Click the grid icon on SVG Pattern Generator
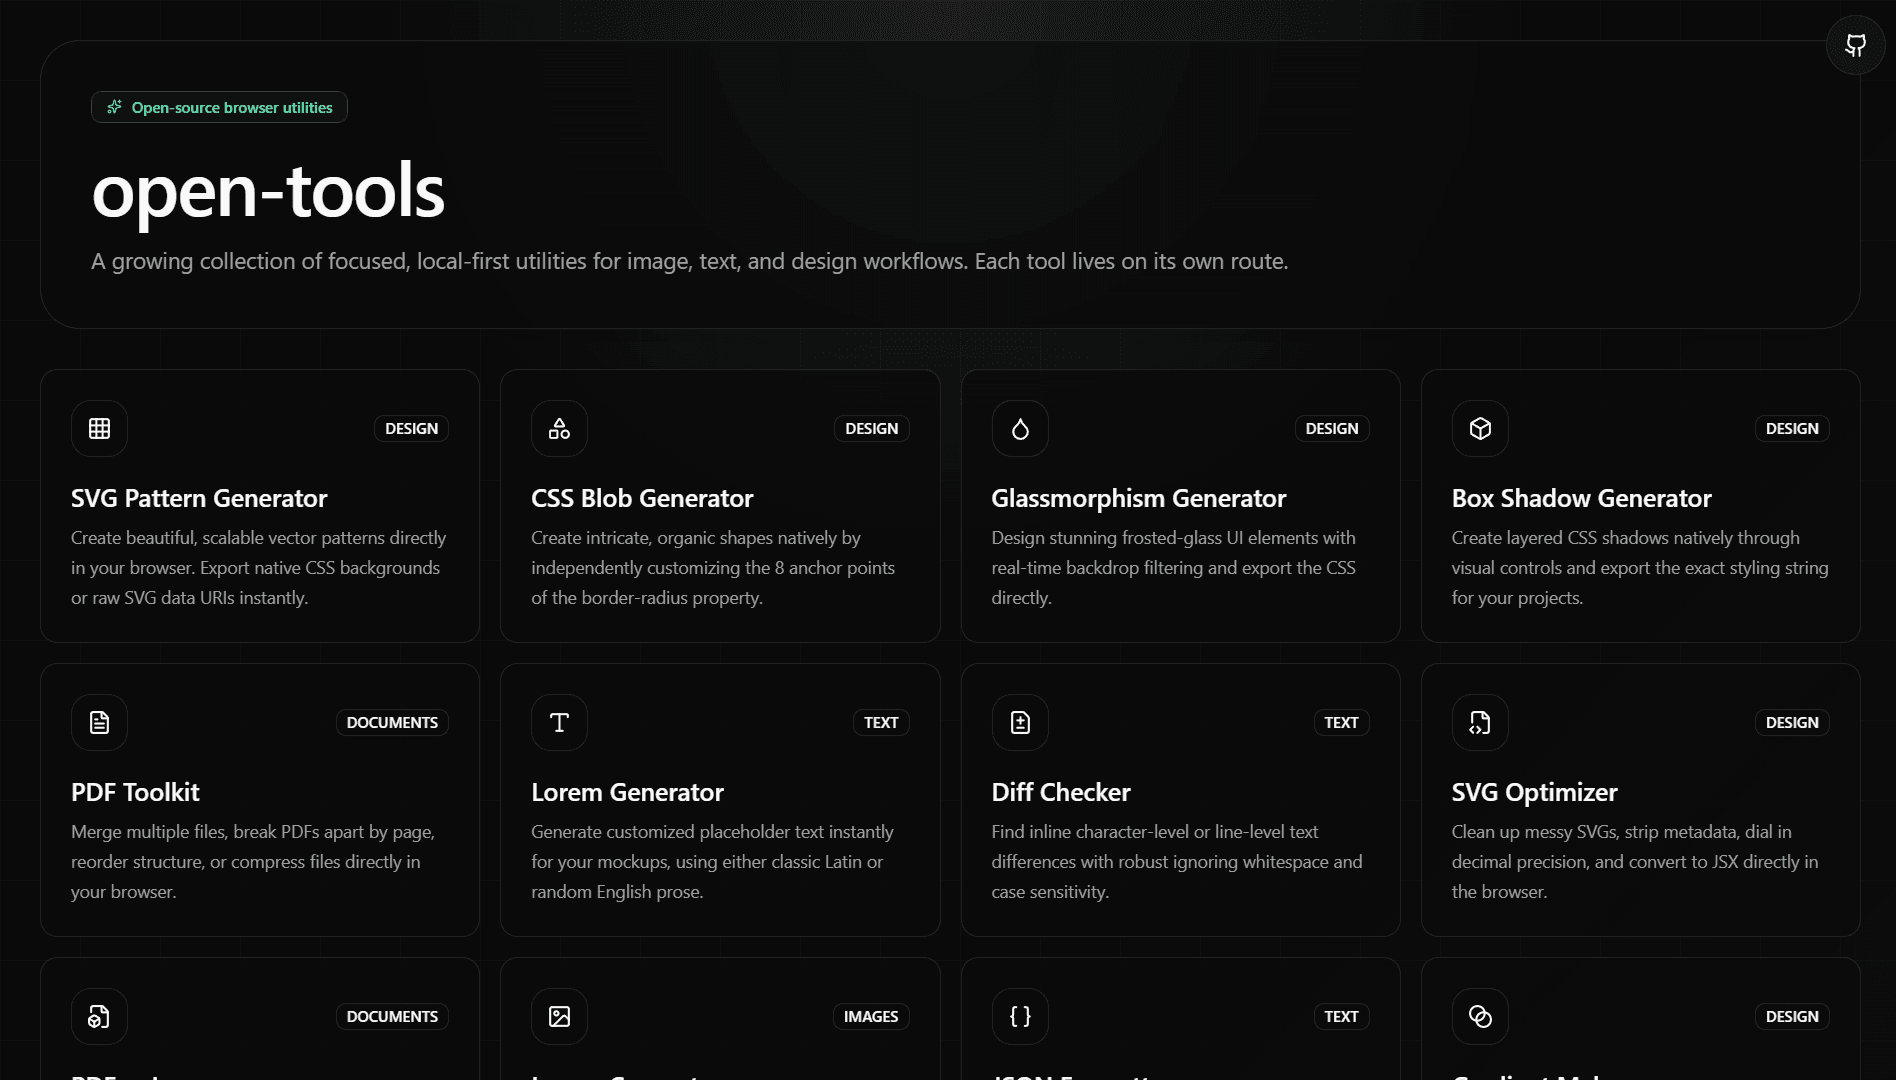Viewport: 1896px width, 1080px height. 99,428
